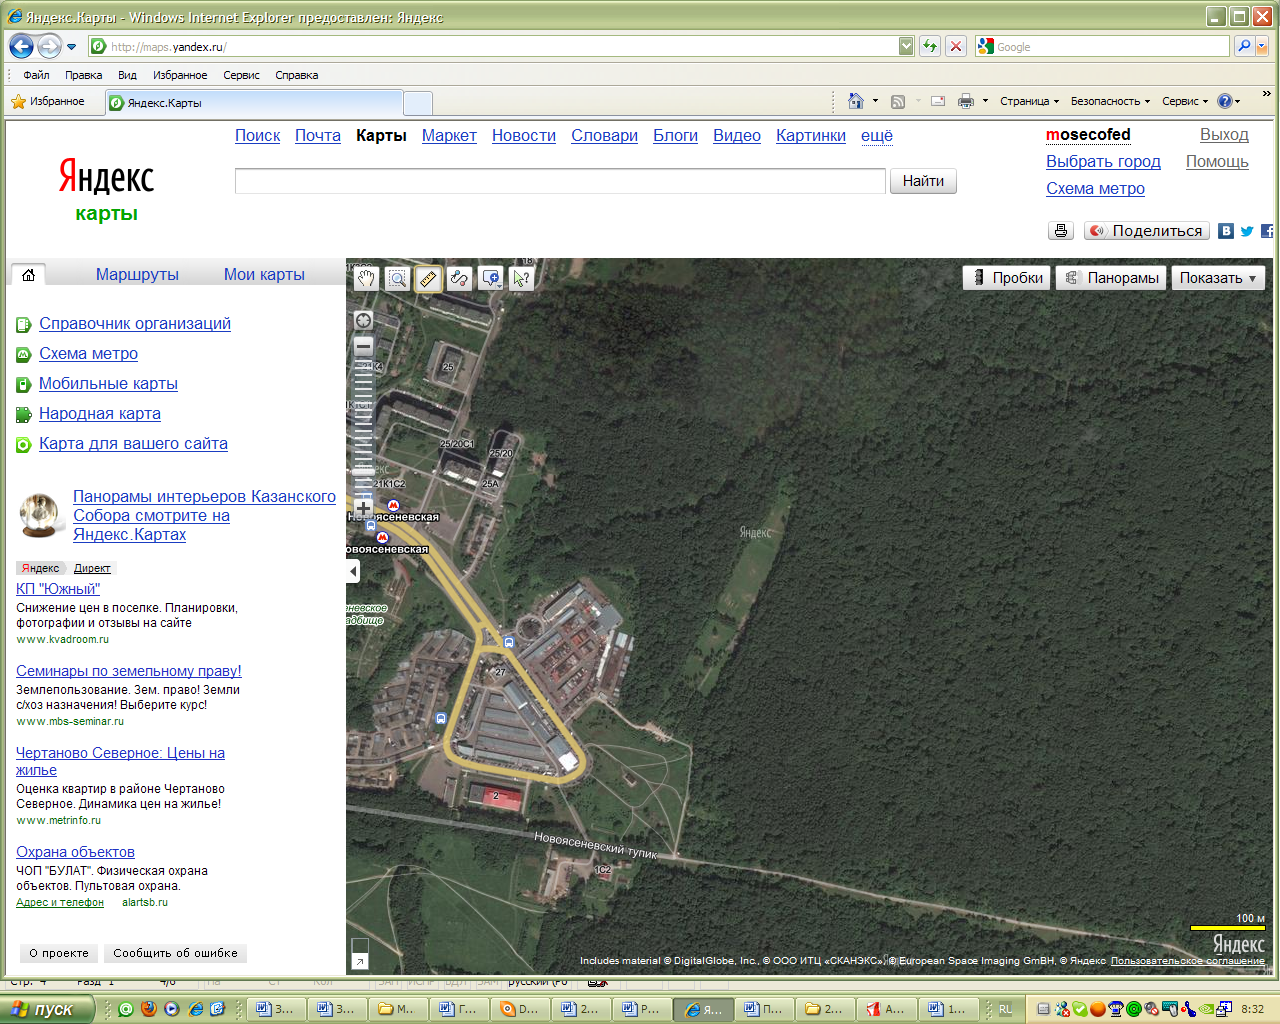Viewport: 1280px width, 1024px height.
Task: Switch to the Мои карты tab
Action: tap(264, 274)
